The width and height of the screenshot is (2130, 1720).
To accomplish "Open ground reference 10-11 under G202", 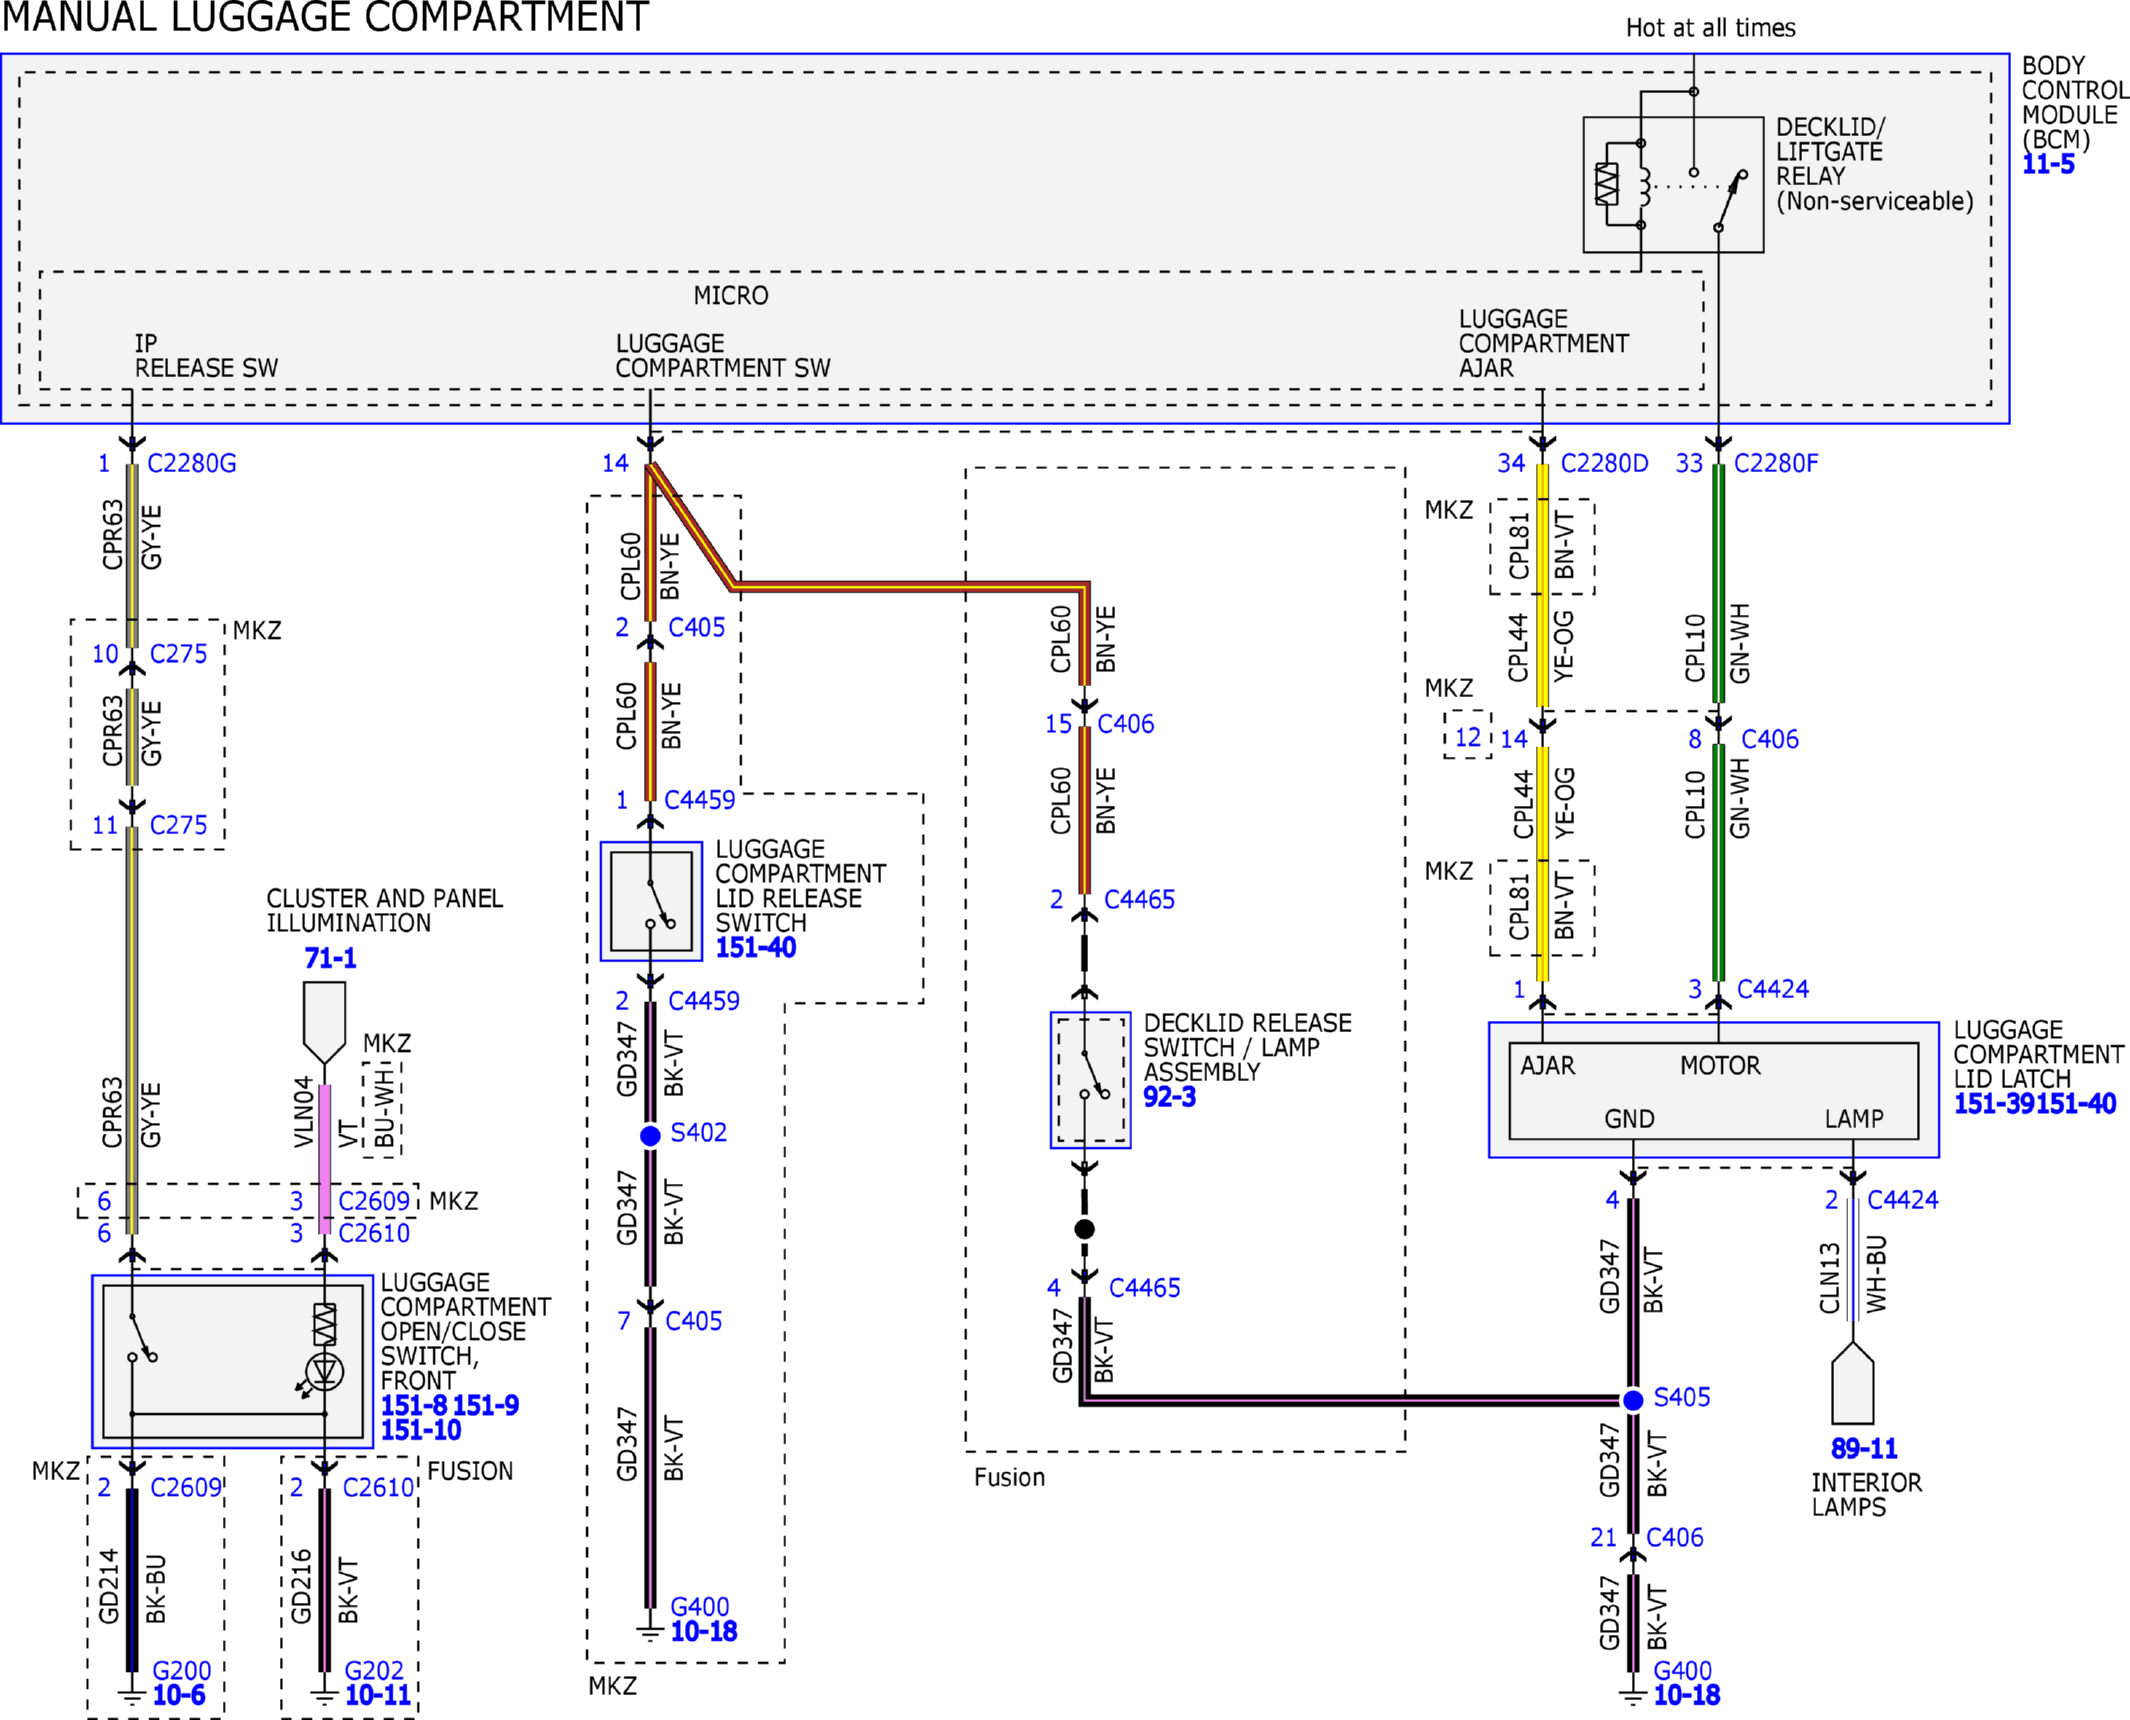I will point(378,1695).
